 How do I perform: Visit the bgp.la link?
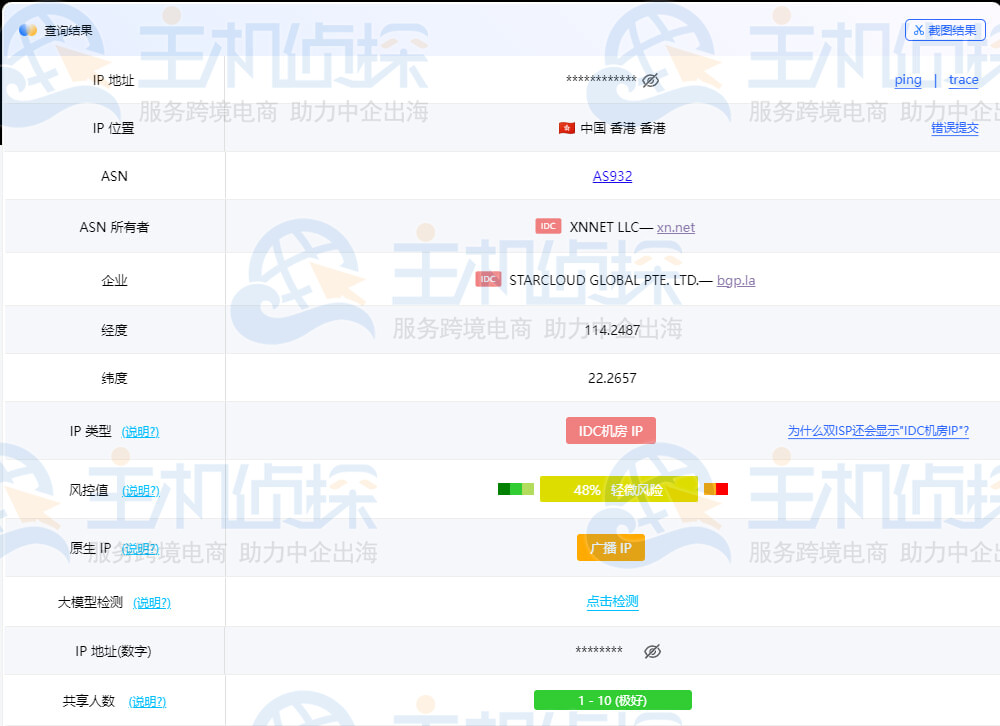(x=736, y=280)
